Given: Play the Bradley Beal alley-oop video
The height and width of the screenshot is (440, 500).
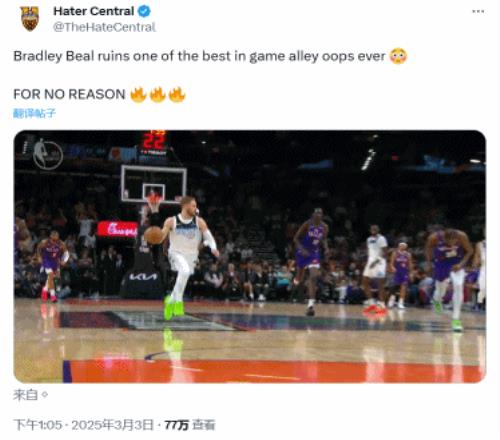Looking at the screenshot, I should (x=250, y=256).
